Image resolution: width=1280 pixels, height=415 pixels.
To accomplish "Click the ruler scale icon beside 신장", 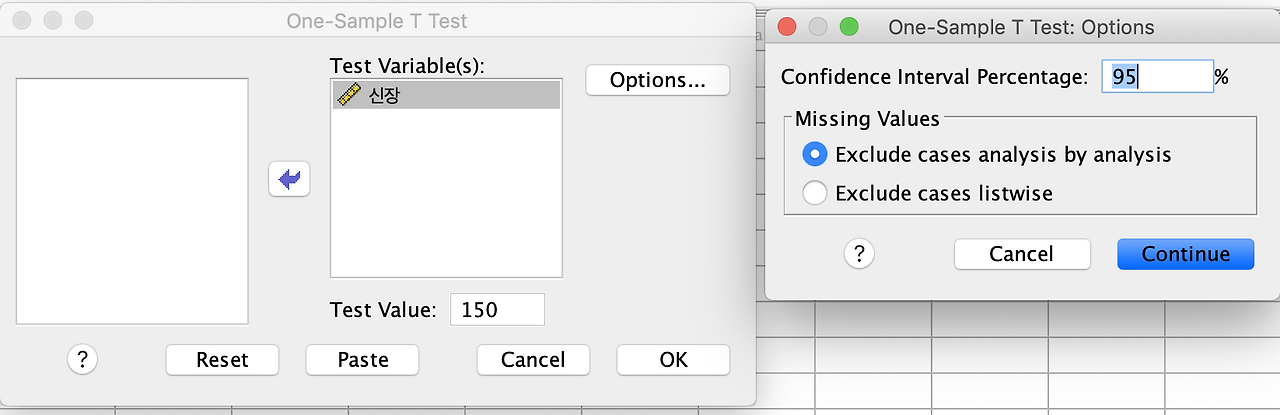I will (x=349, y=95).
